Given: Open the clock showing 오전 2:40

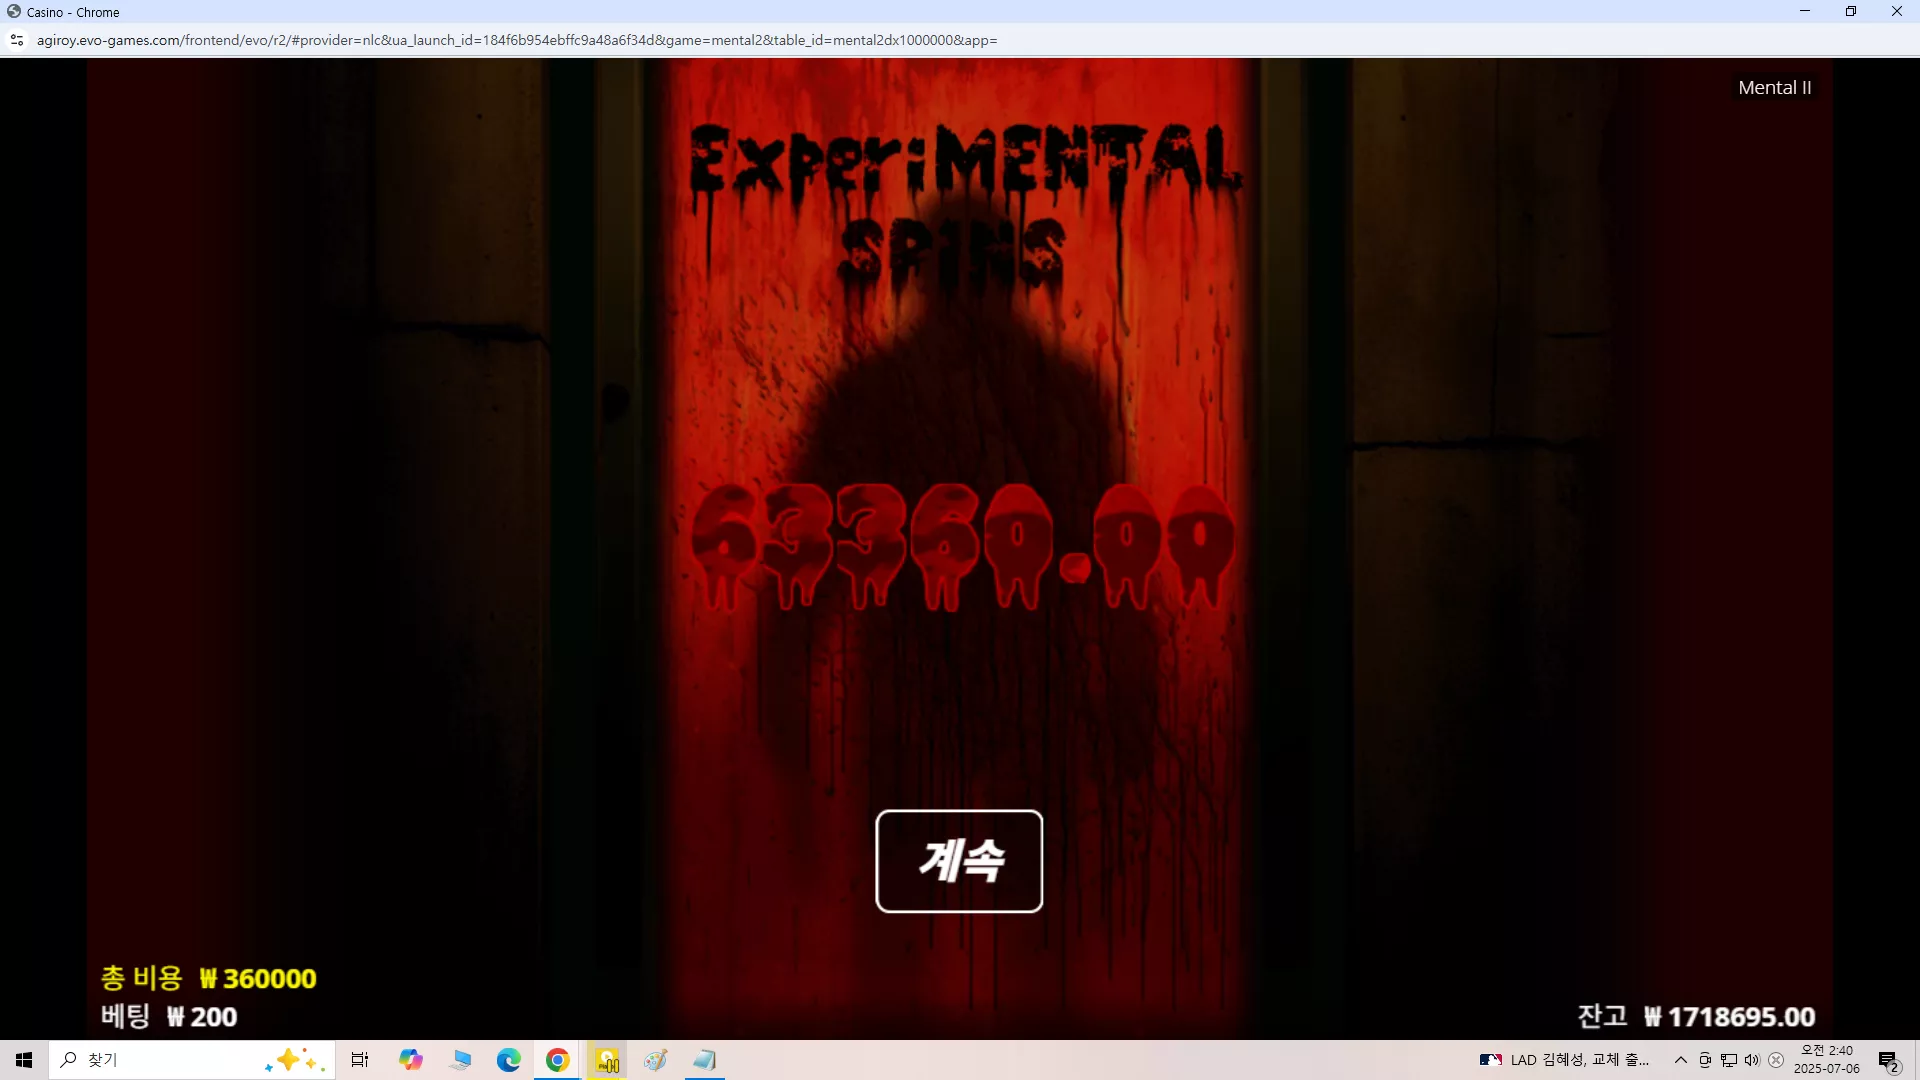Looking at the screenshot, I should [x=1827, y=1060].
